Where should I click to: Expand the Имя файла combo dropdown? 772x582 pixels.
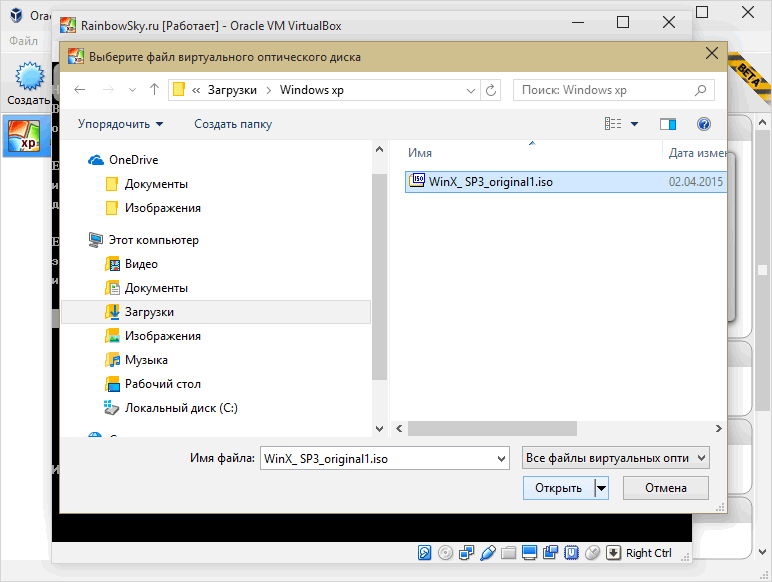(x=502, y=459)
